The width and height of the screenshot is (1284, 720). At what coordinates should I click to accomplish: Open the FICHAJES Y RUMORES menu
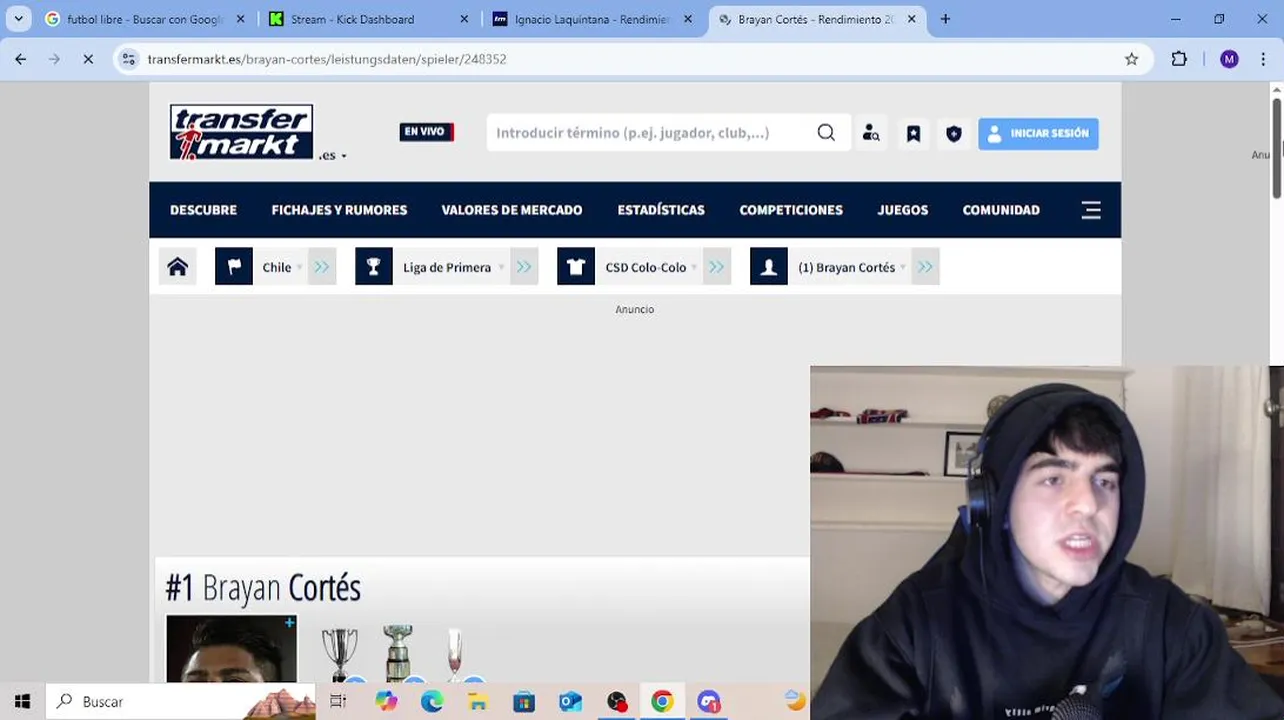(x=339, y=210)
